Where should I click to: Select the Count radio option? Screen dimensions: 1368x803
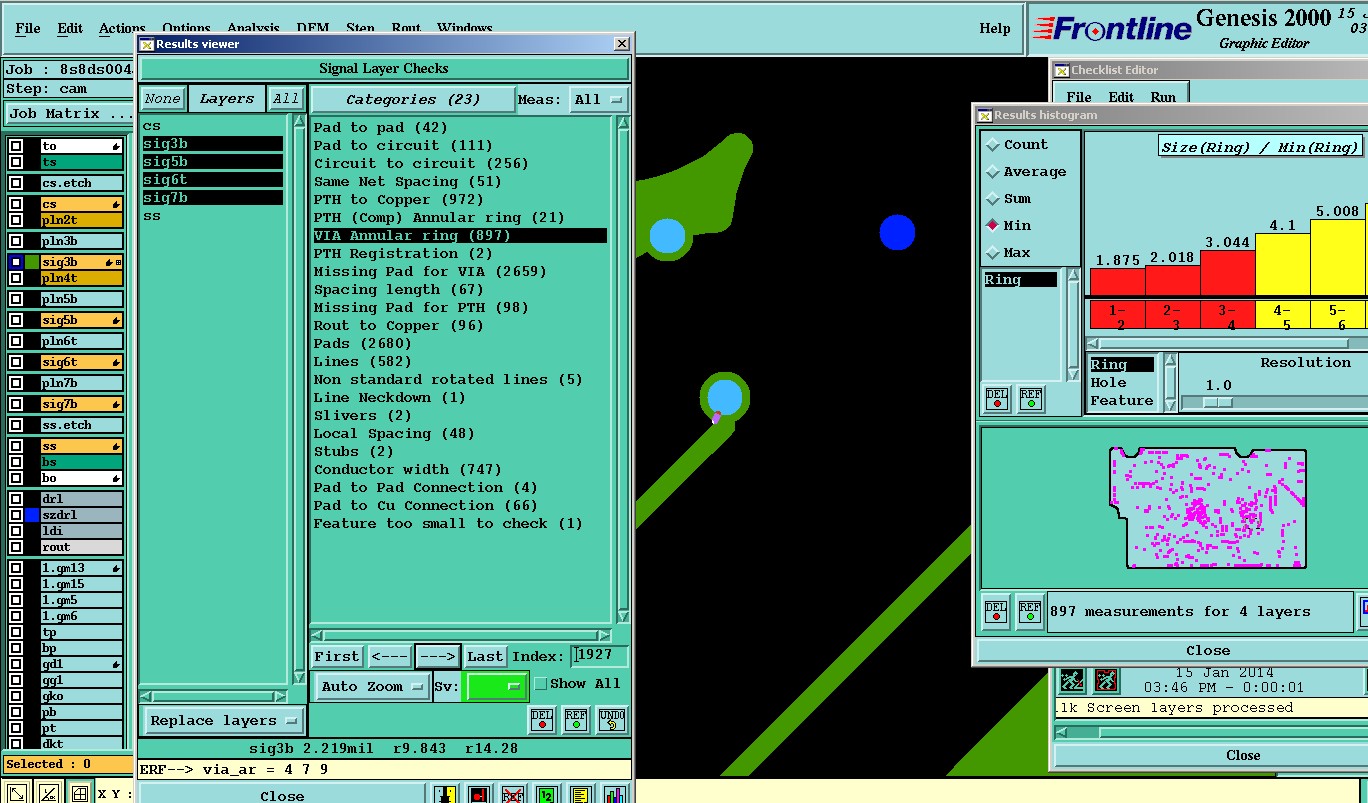pyautogui.click(x=993, y=145)
